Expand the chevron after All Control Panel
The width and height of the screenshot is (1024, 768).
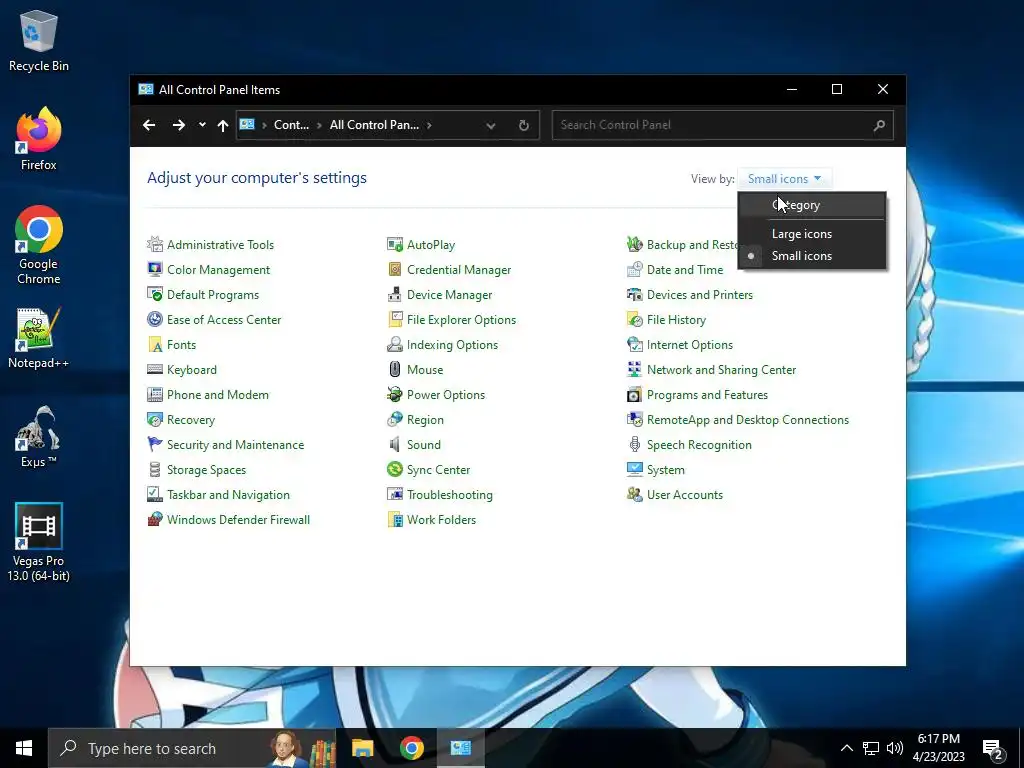tap(429, 125)
